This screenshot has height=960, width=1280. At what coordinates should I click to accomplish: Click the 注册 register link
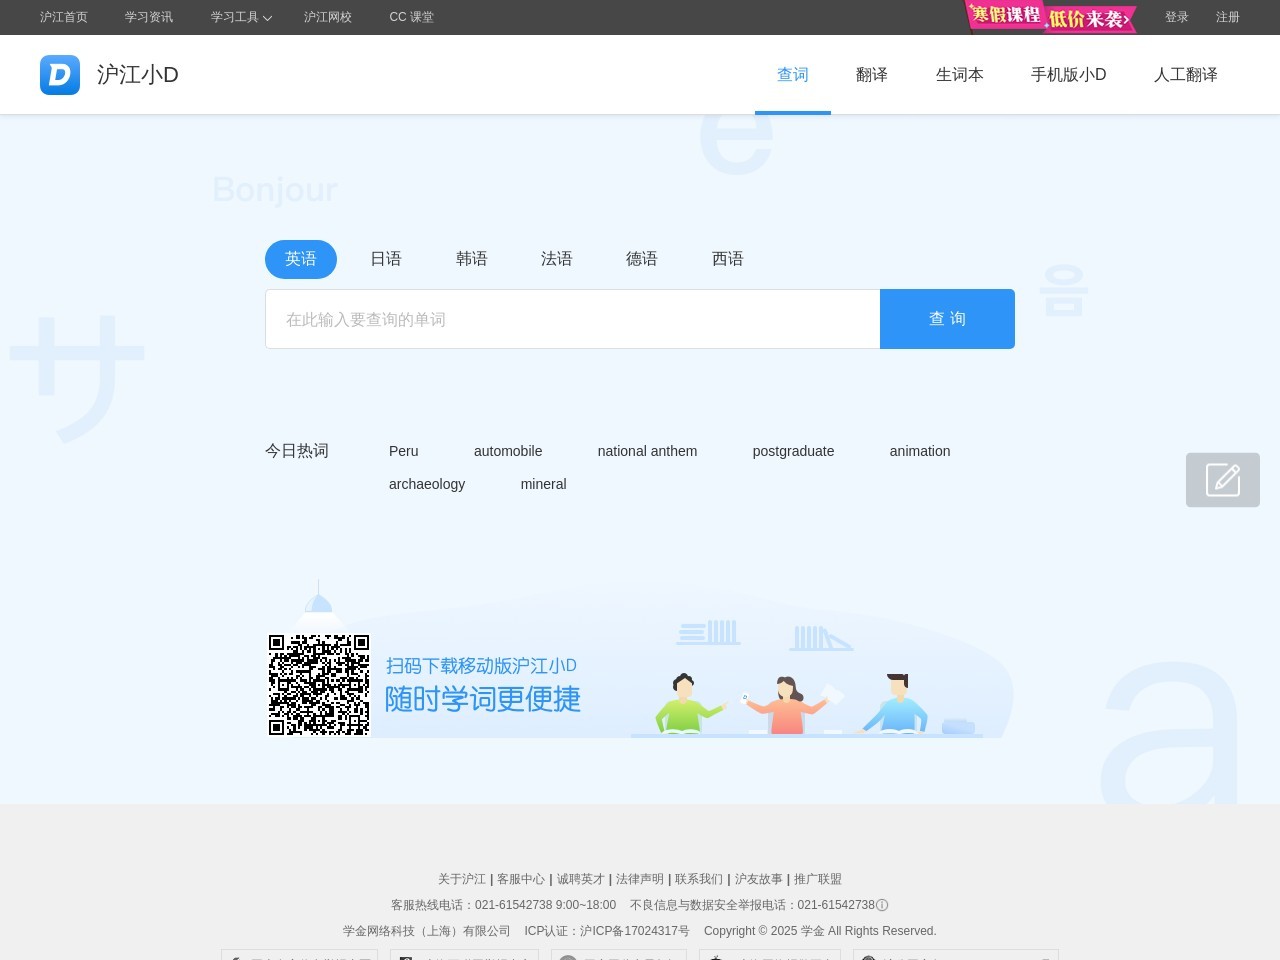(1227, 17)
